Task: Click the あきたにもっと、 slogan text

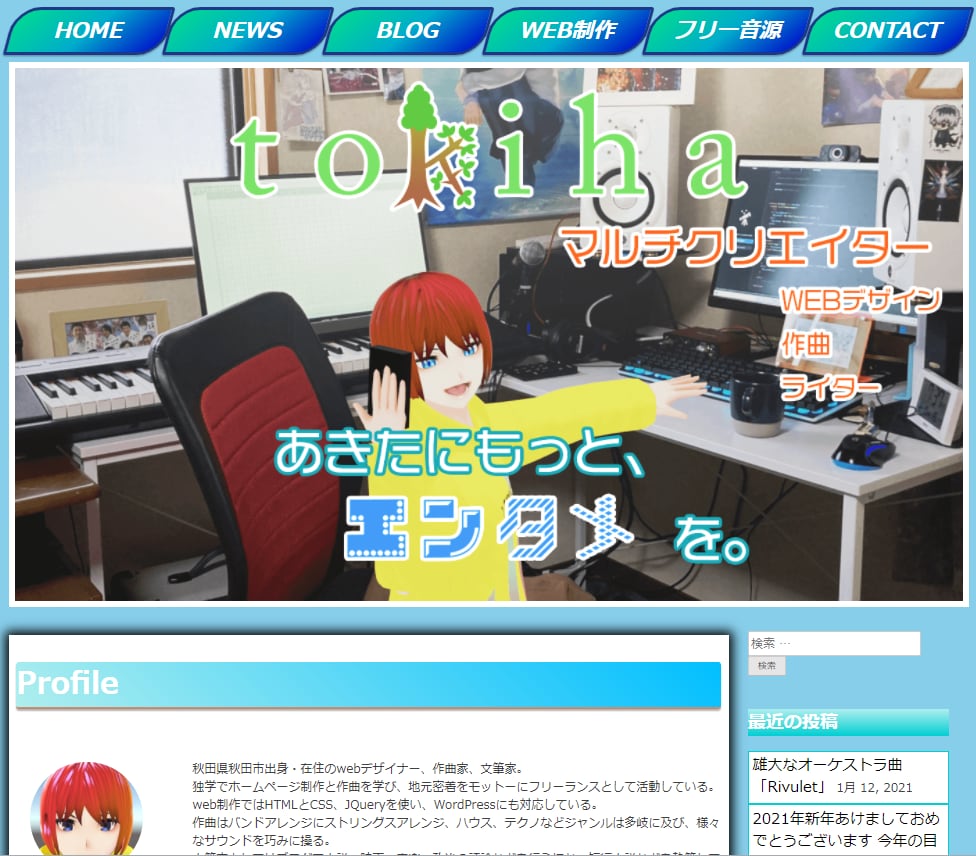Action: [459, 453]
